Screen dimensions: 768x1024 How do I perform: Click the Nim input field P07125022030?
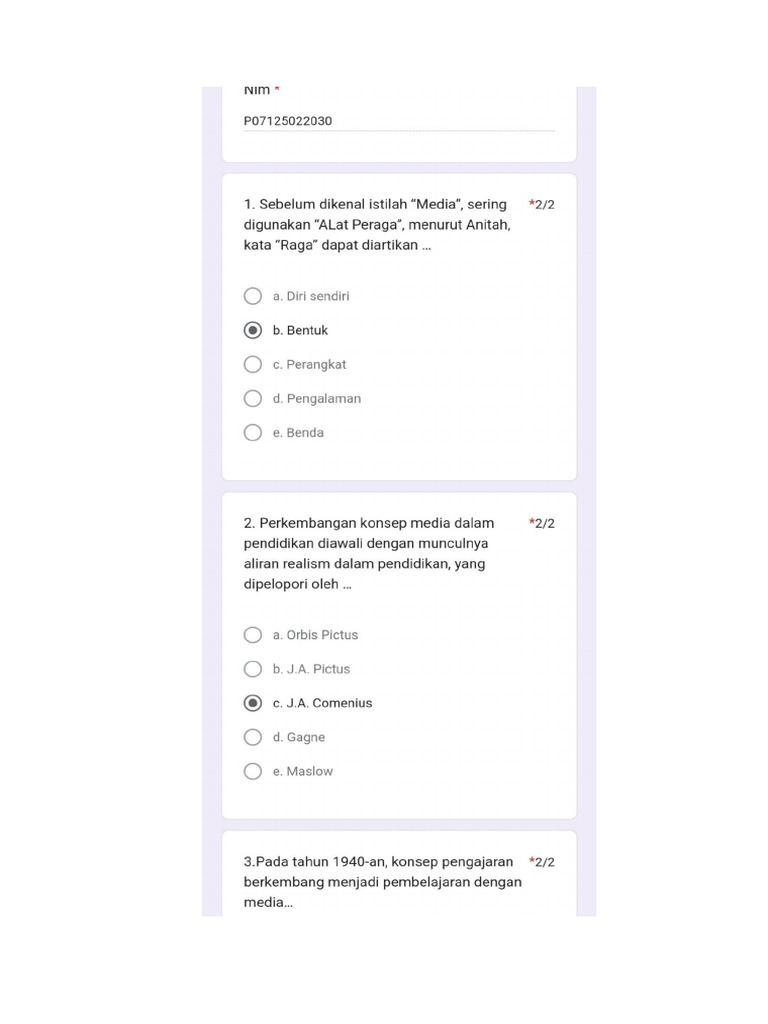coord(398,121)
